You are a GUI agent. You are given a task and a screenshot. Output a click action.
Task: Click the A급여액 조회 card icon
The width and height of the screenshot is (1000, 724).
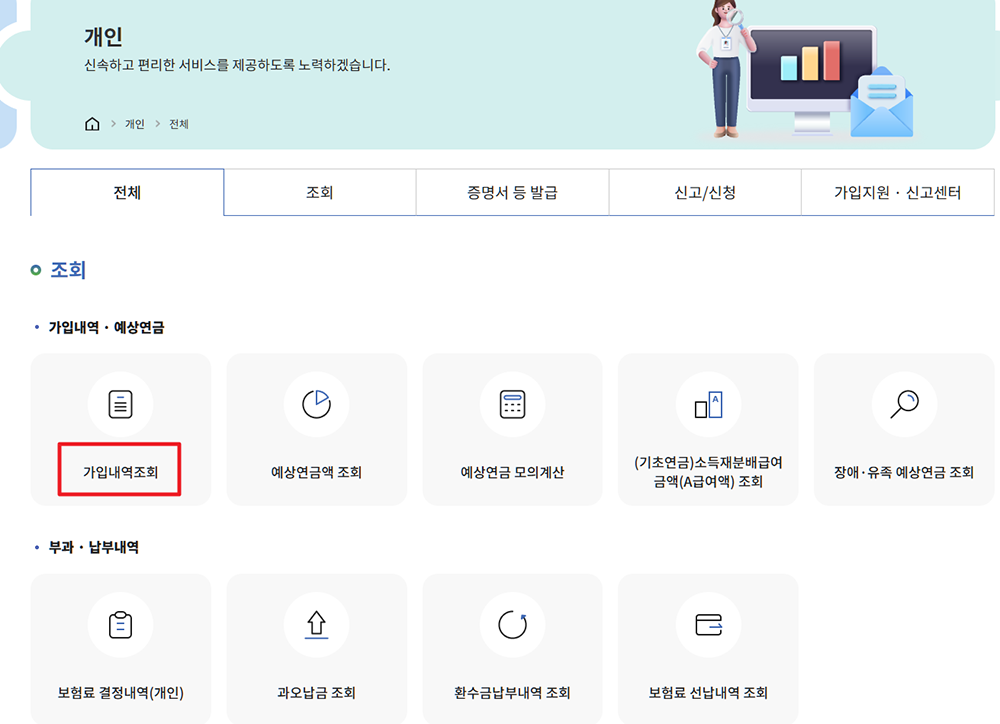(708, 405)
